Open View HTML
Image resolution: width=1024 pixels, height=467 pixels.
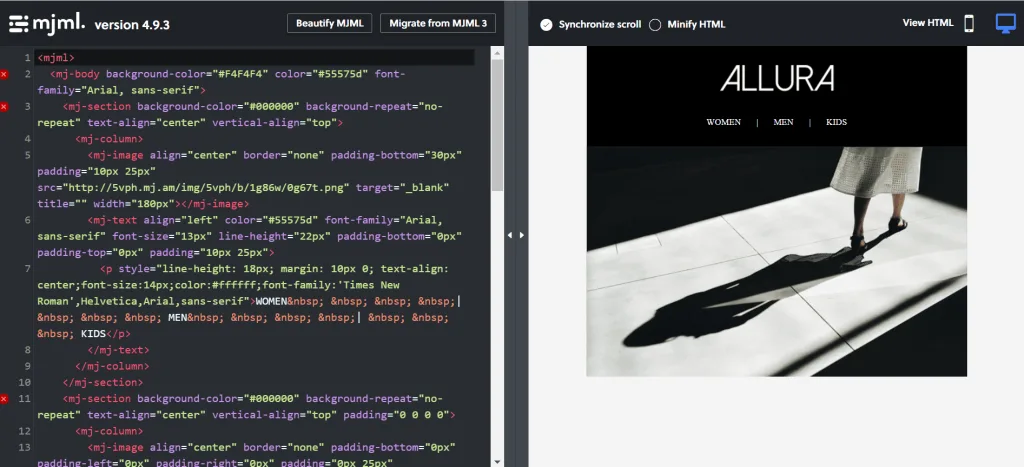click(928, 23)
